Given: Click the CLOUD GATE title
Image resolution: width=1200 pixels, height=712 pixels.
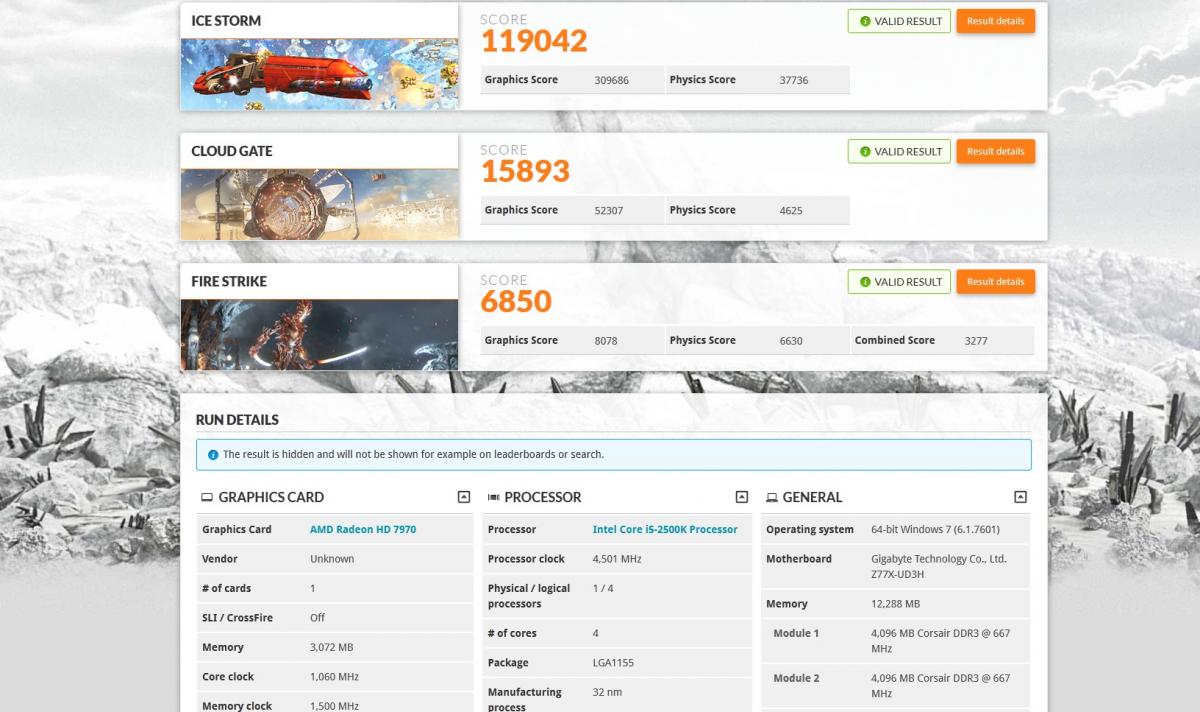Looking at the screenshot, I should [x=232, y=151].
